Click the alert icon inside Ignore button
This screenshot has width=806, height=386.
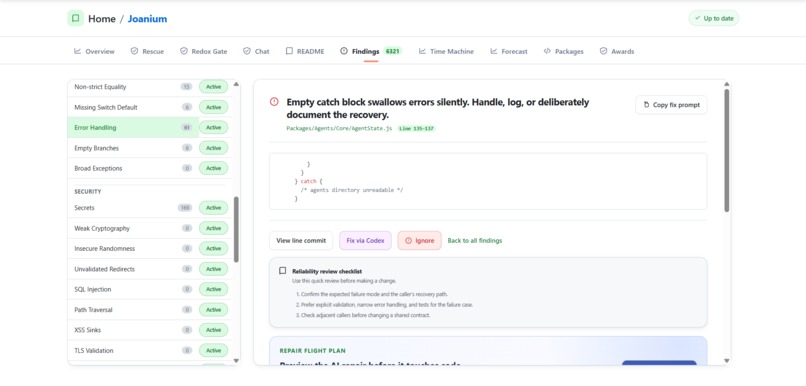(409, 241)
